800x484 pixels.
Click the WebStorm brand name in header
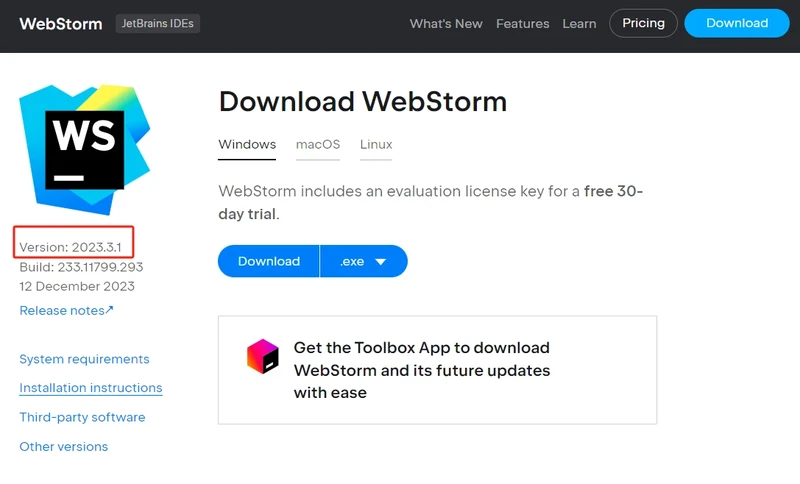click(61, 23)
